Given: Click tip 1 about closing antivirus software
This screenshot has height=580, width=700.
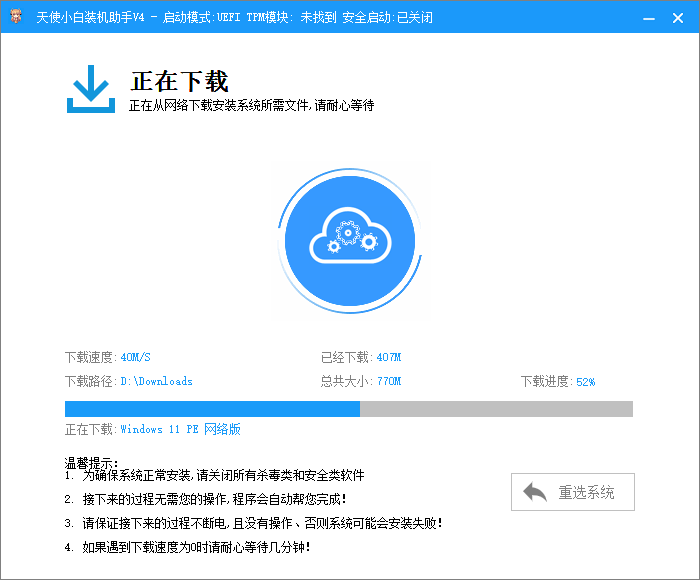Looking at the screenshot, I should coord(215,475).
